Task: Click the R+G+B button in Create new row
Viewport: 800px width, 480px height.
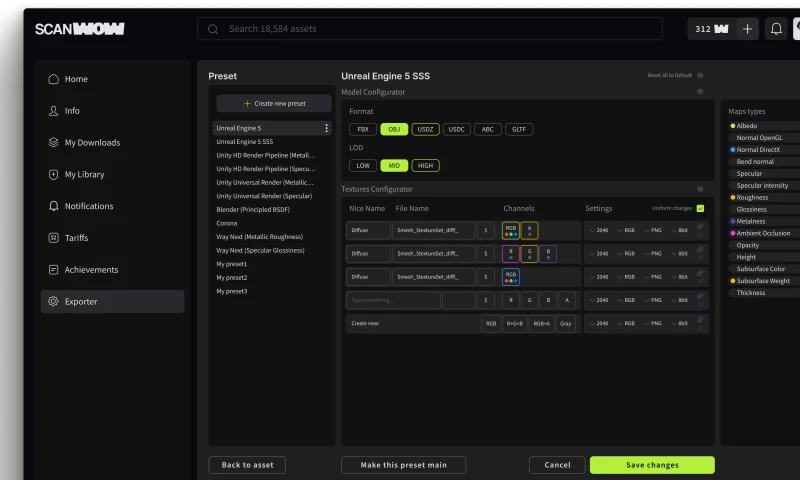Action: click(515, 323)
